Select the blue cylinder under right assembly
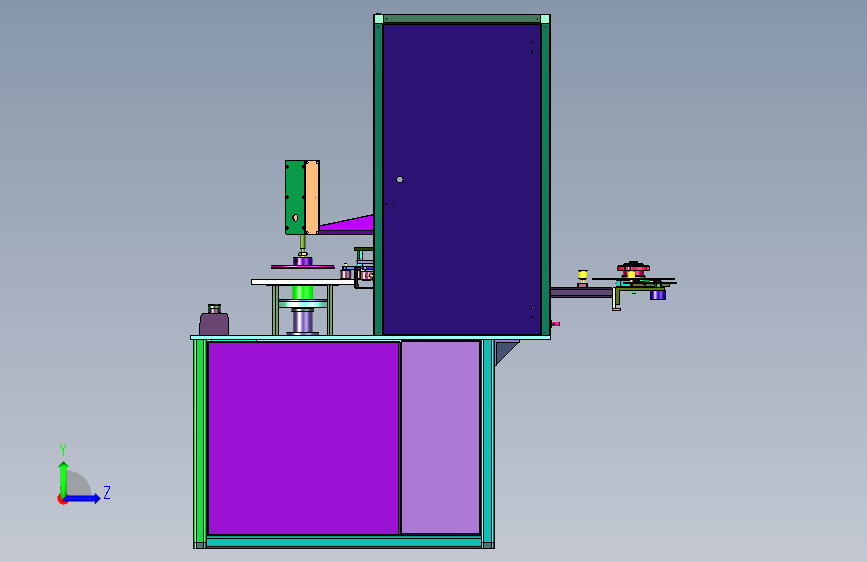 point(657,295)
